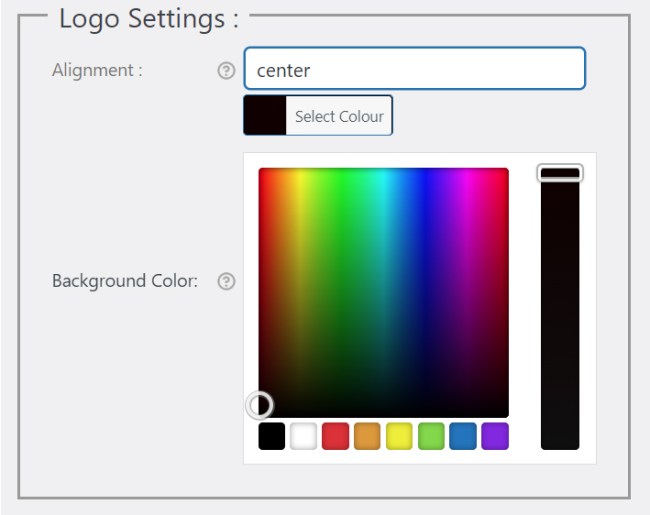Viewport: 650px width, 515px height.
Task: Choose the yellow palette swatch
Action: coord(399,436)
